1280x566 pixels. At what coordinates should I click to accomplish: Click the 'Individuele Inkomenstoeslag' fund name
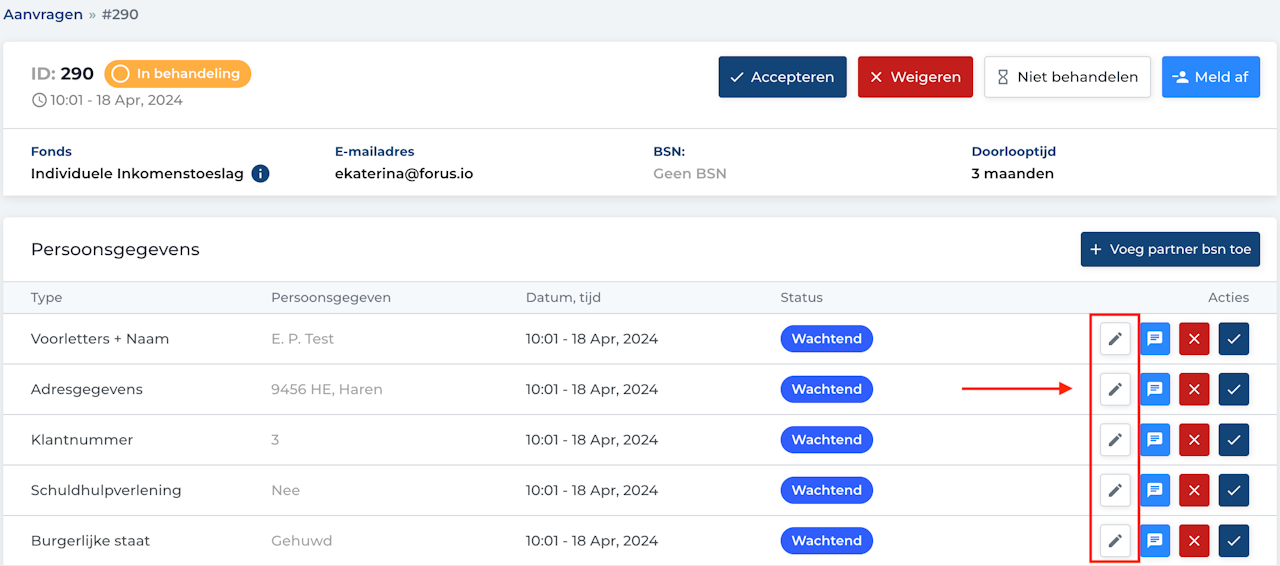(138, 174)
